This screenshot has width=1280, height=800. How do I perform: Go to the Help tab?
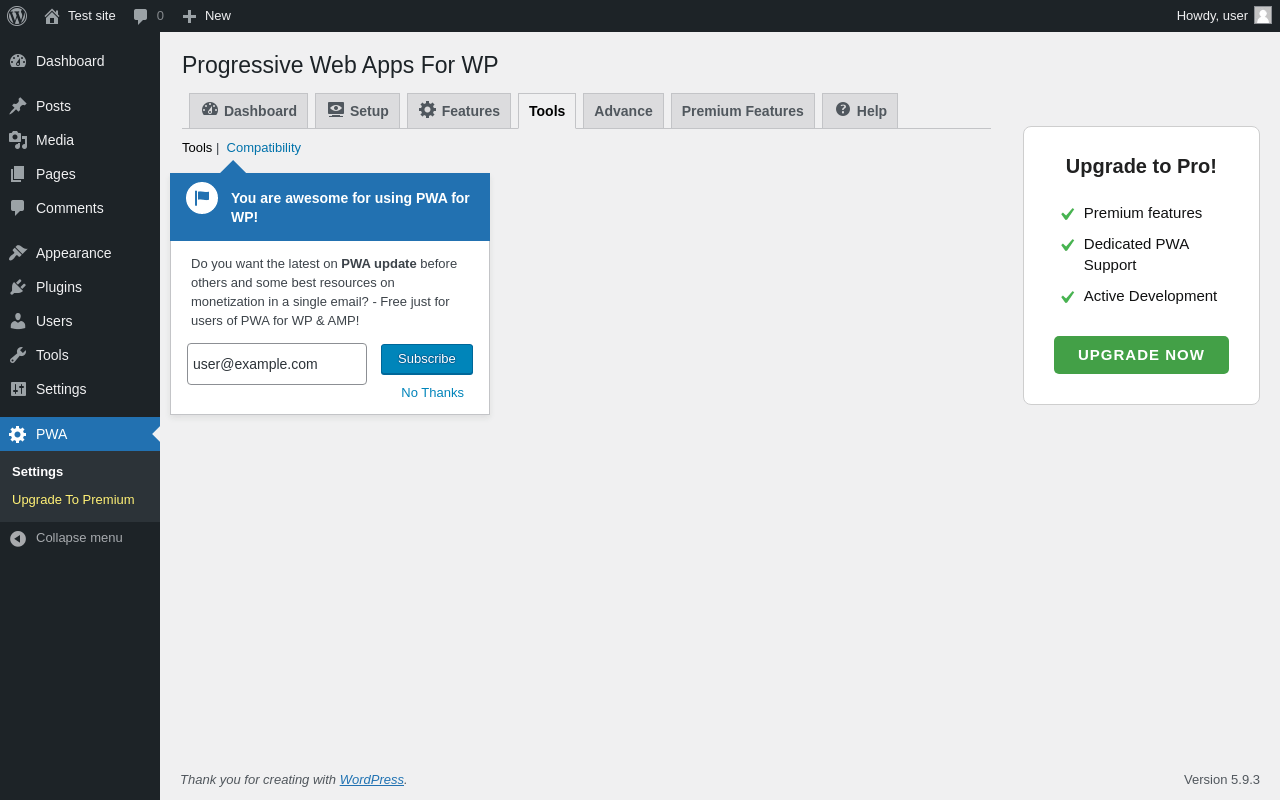[860, 111]
